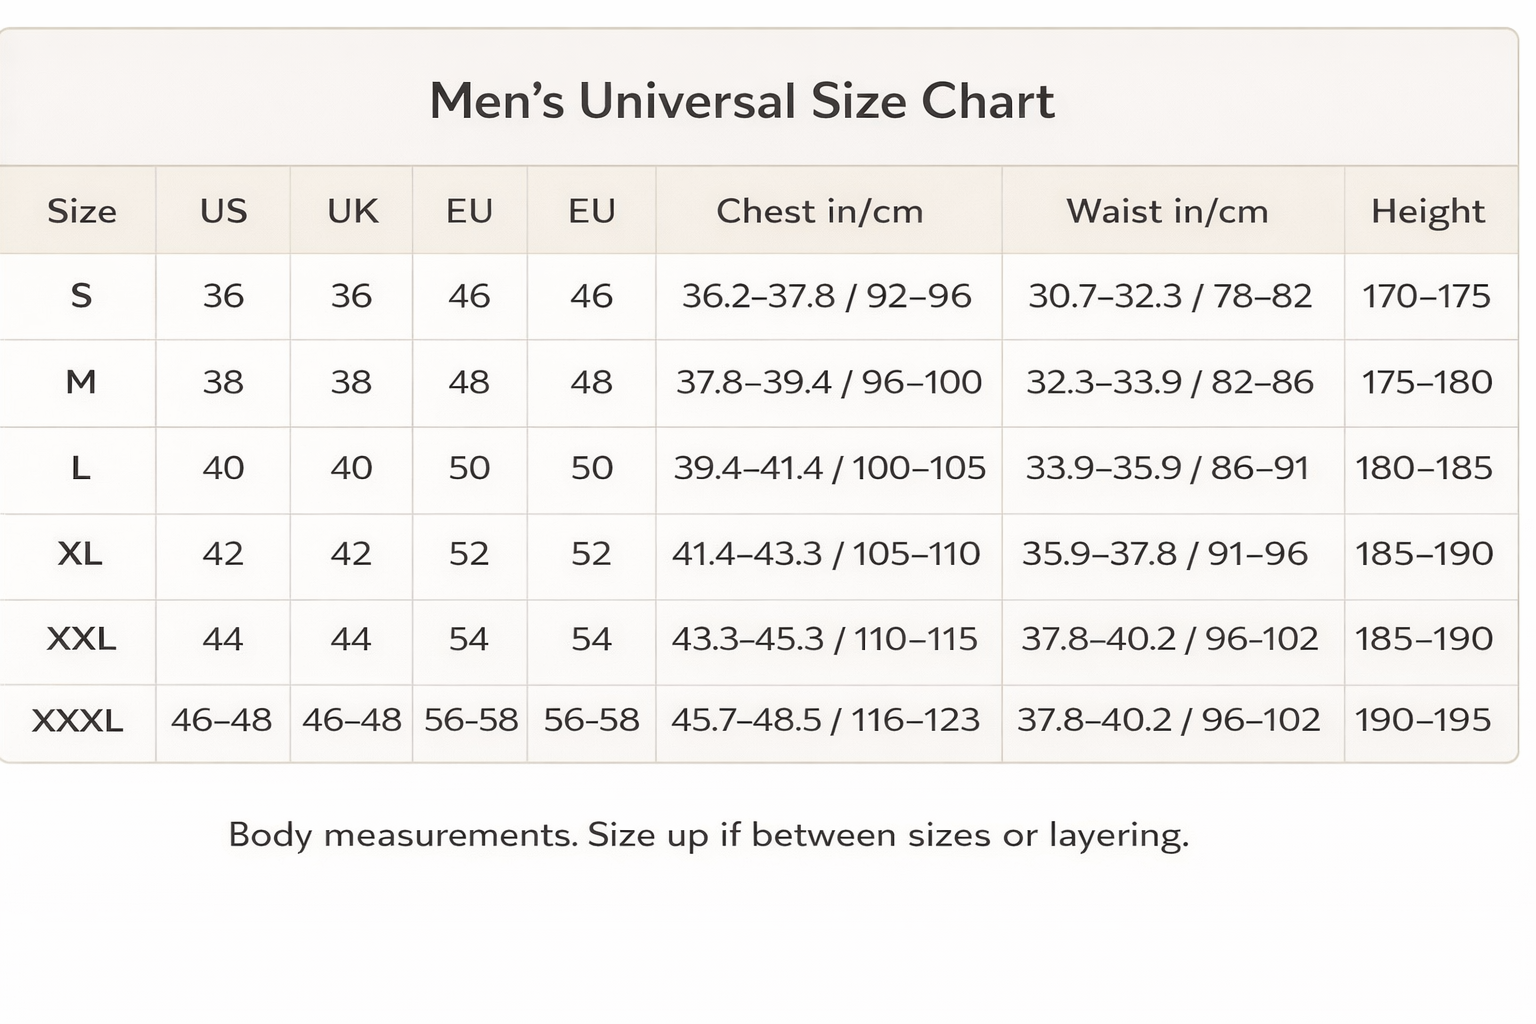Select the 190–195 height cell
This screenshot has width=1536, height=1024.
pyautogui.click(x=1422, y=720)
